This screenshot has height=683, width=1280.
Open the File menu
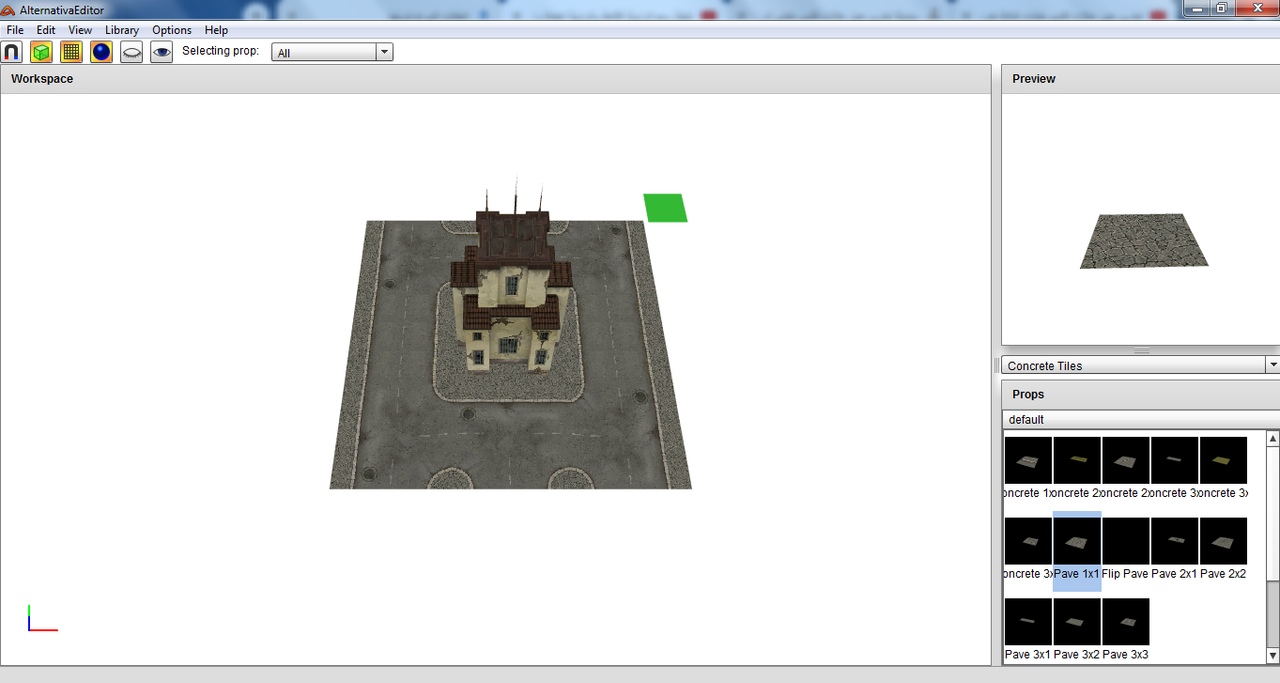coord(15,30)
